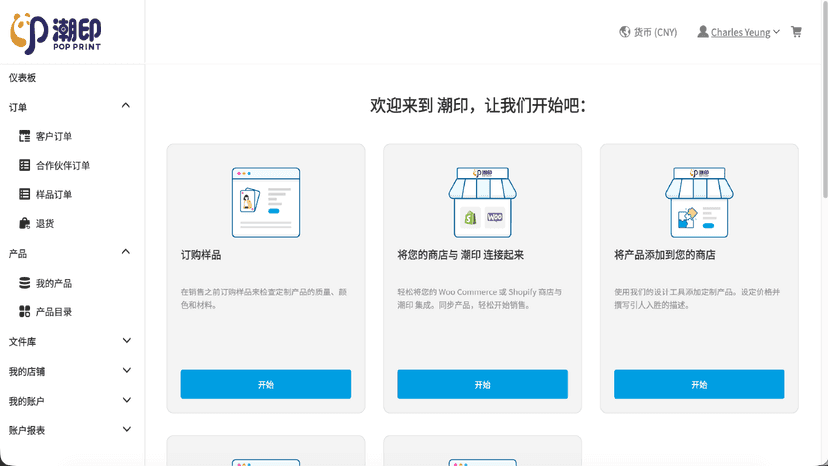Click the 将产品添加到您的商店 card title
828x466 pixels.
point(665,255)
